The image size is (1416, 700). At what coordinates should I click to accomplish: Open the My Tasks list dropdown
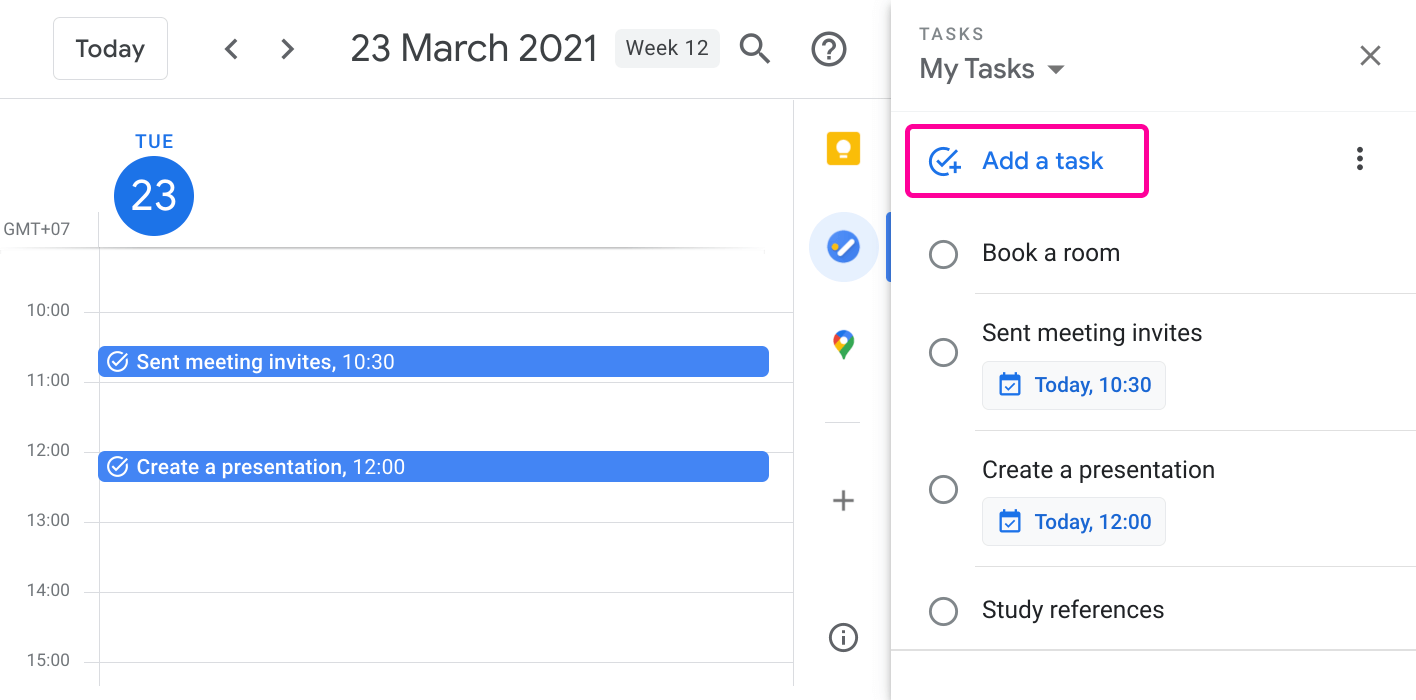[992, 68]
